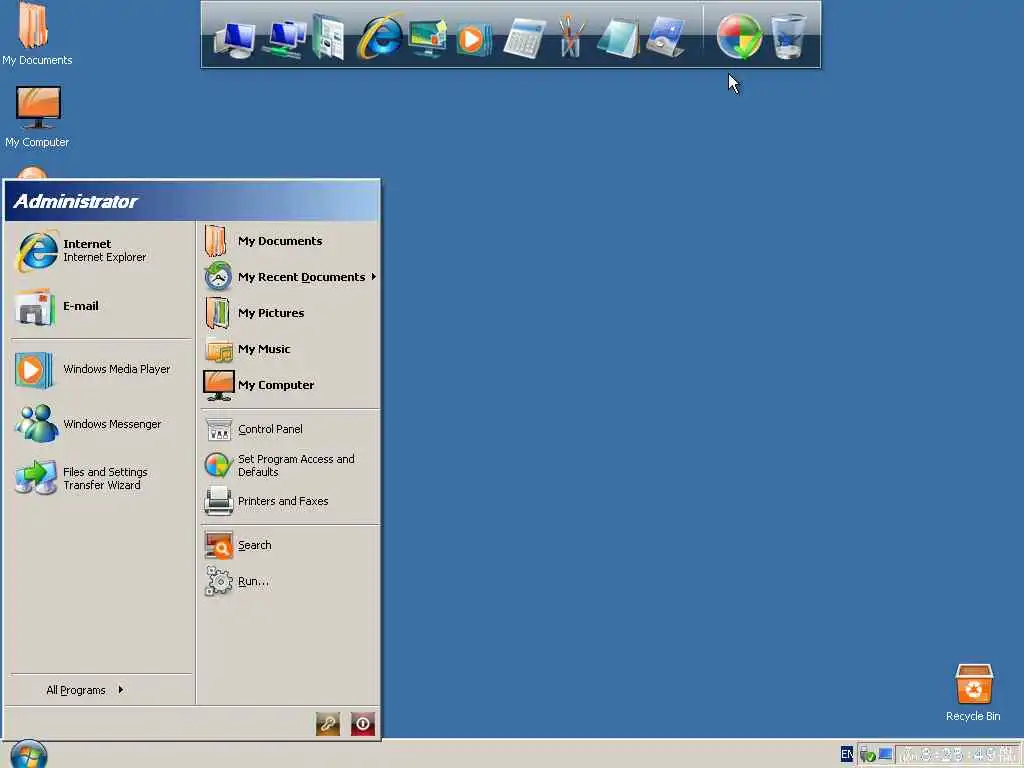This screenshot has height=768, width=1024.
Task: Click the safely remove hardware tray icon
Action: pos(867,755)
